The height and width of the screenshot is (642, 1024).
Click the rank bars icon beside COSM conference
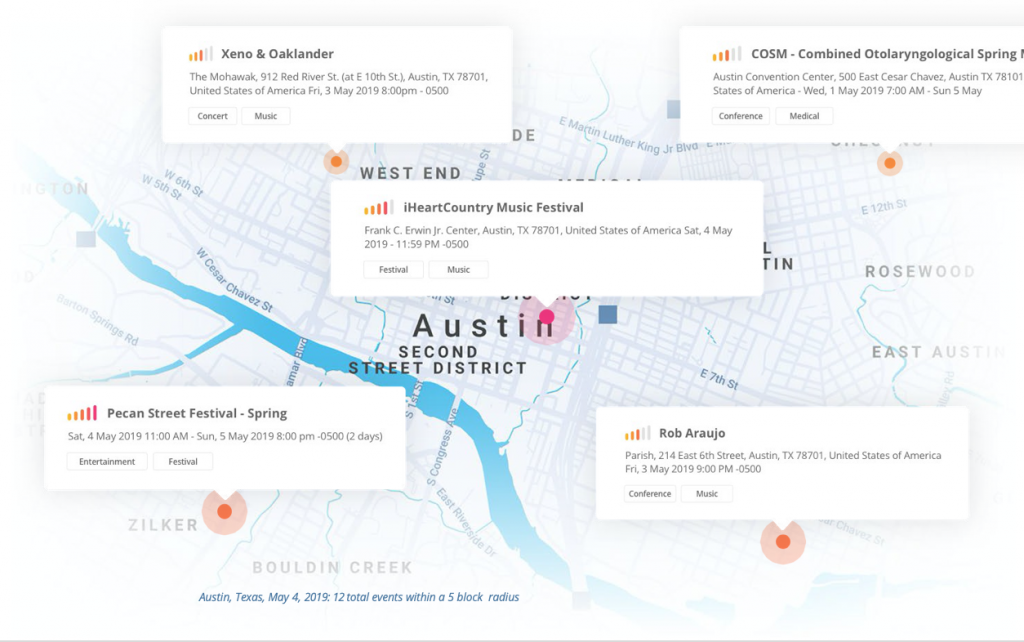[x=726, y=54]
